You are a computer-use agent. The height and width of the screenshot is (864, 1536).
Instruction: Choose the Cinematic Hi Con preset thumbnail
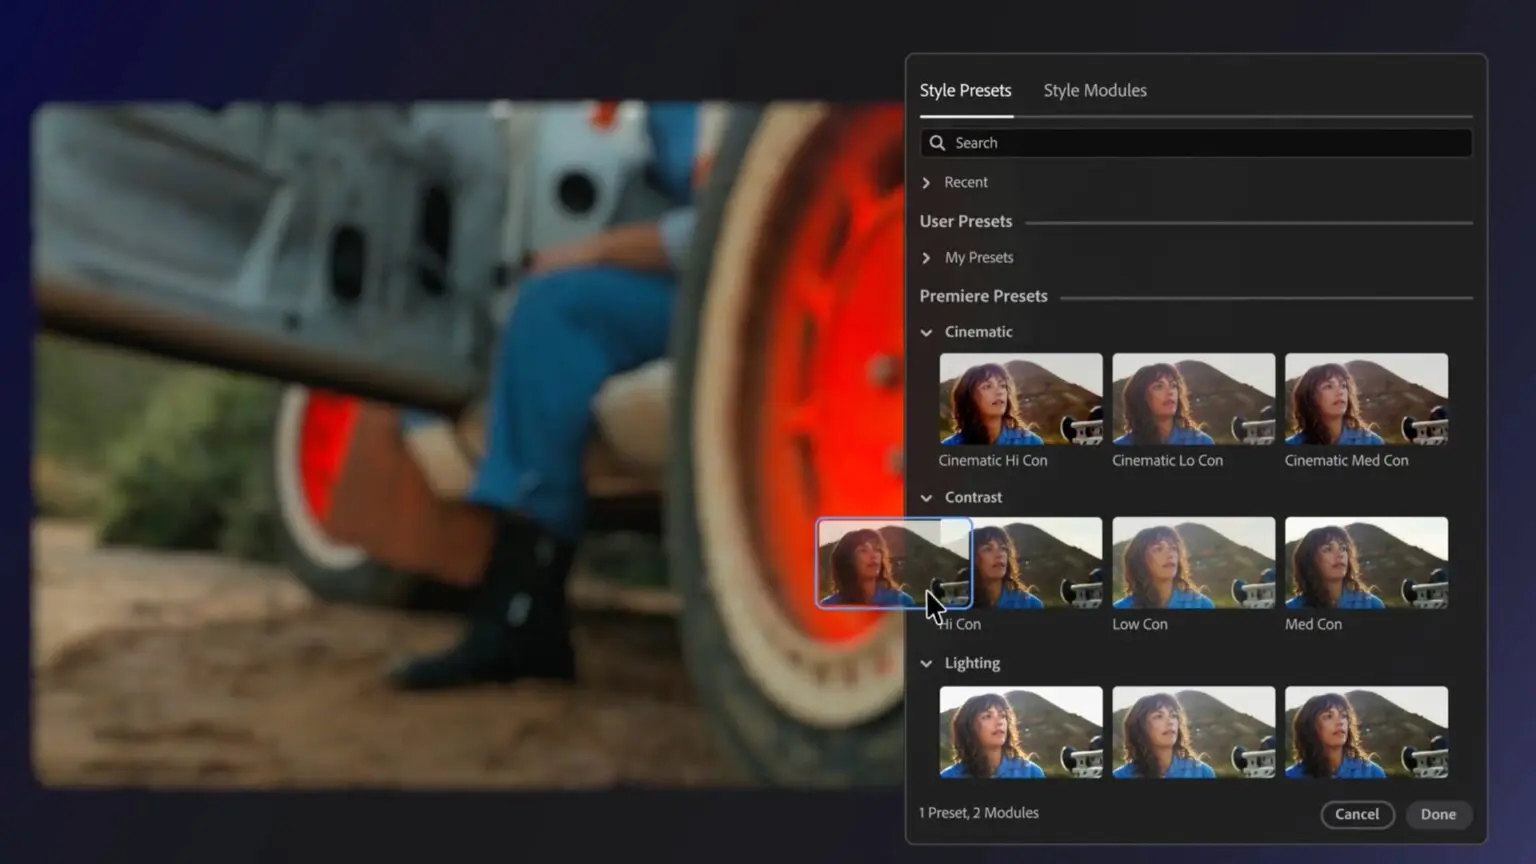click(1020, 399)
